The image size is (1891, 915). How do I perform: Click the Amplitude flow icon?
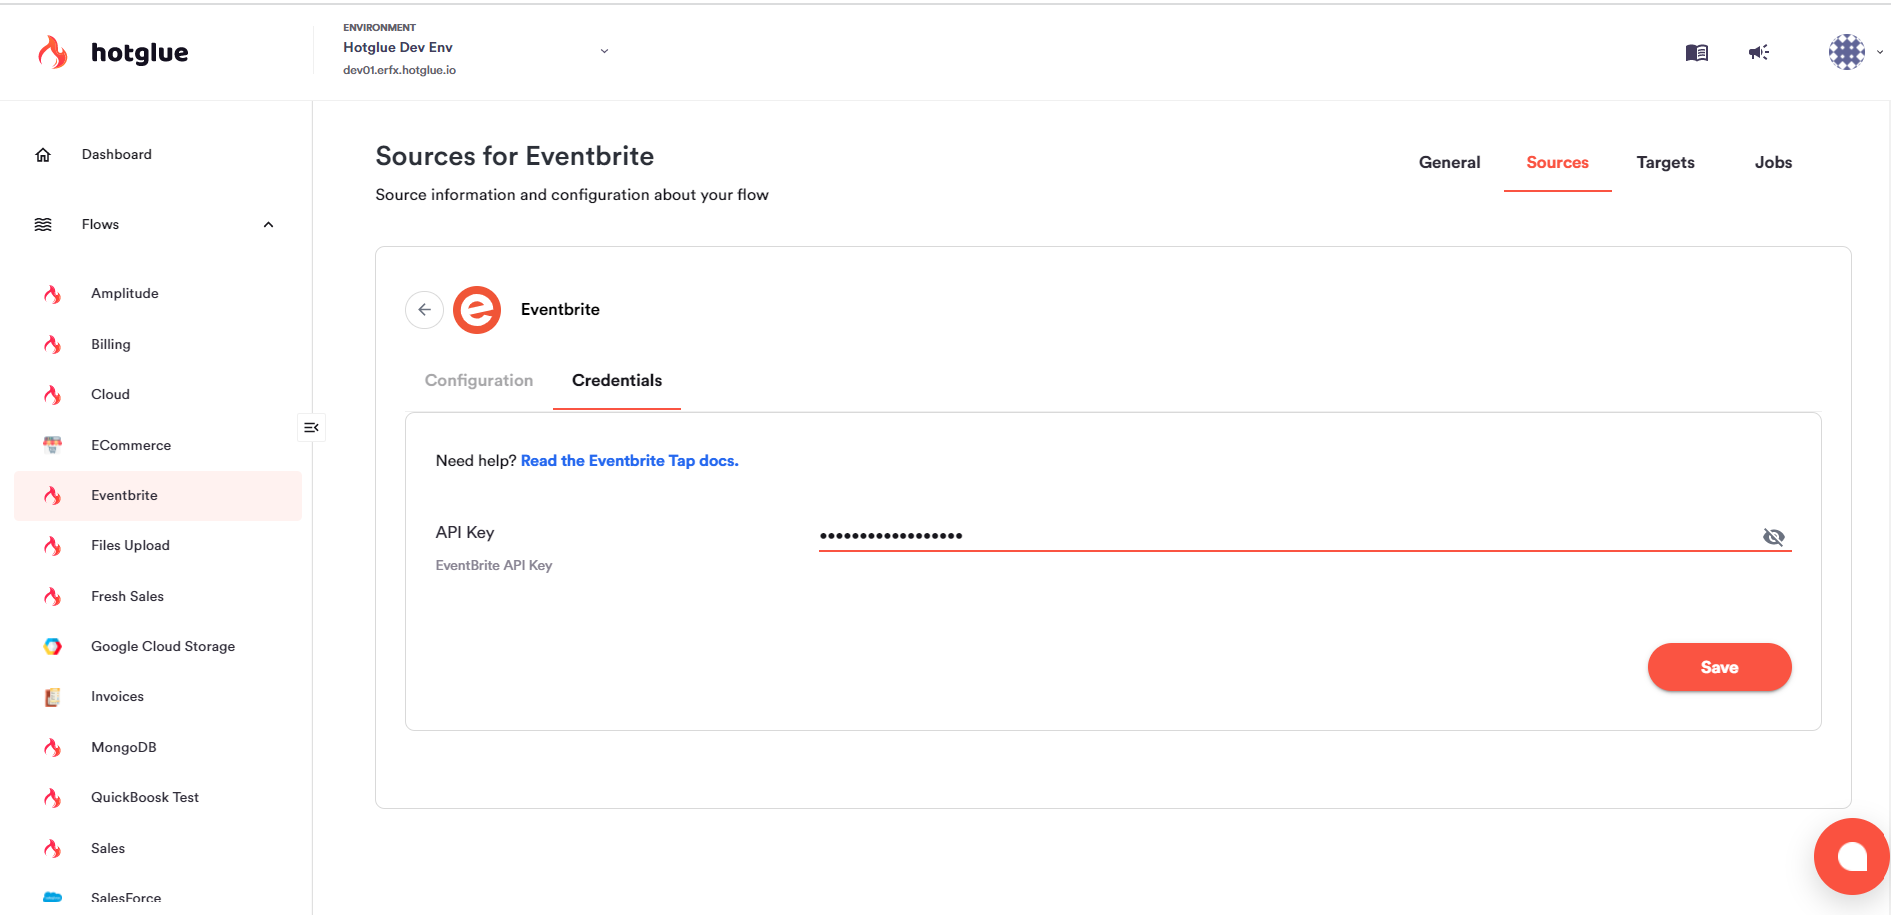53,294
